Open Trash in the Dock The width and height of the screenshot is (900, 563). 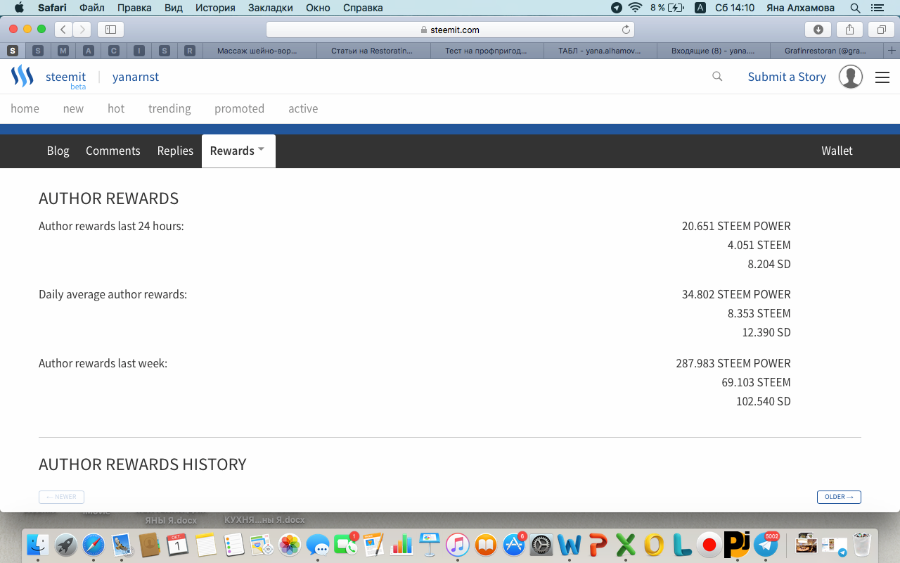862,544
